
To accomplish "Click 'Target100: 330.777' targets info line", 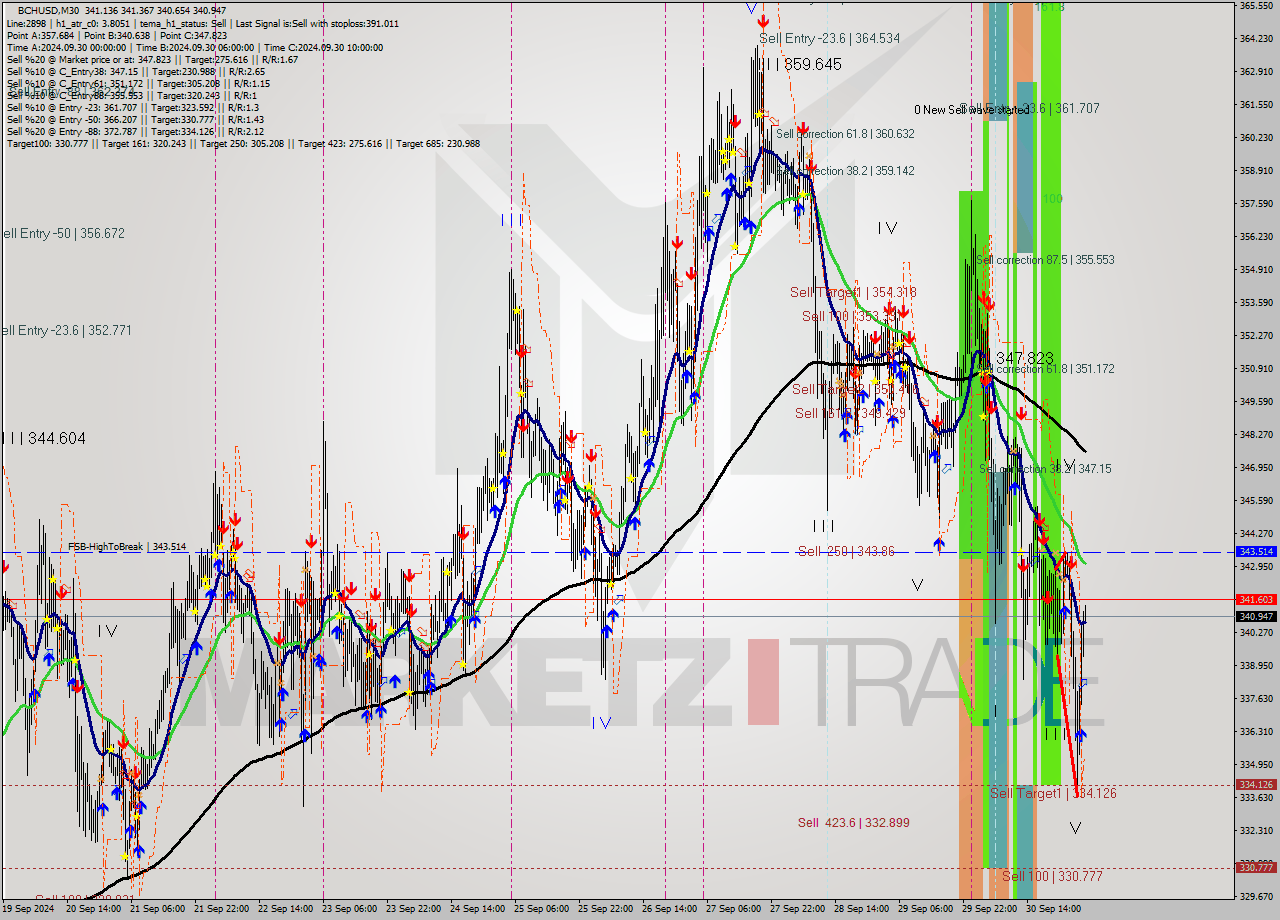I will 243,143.
